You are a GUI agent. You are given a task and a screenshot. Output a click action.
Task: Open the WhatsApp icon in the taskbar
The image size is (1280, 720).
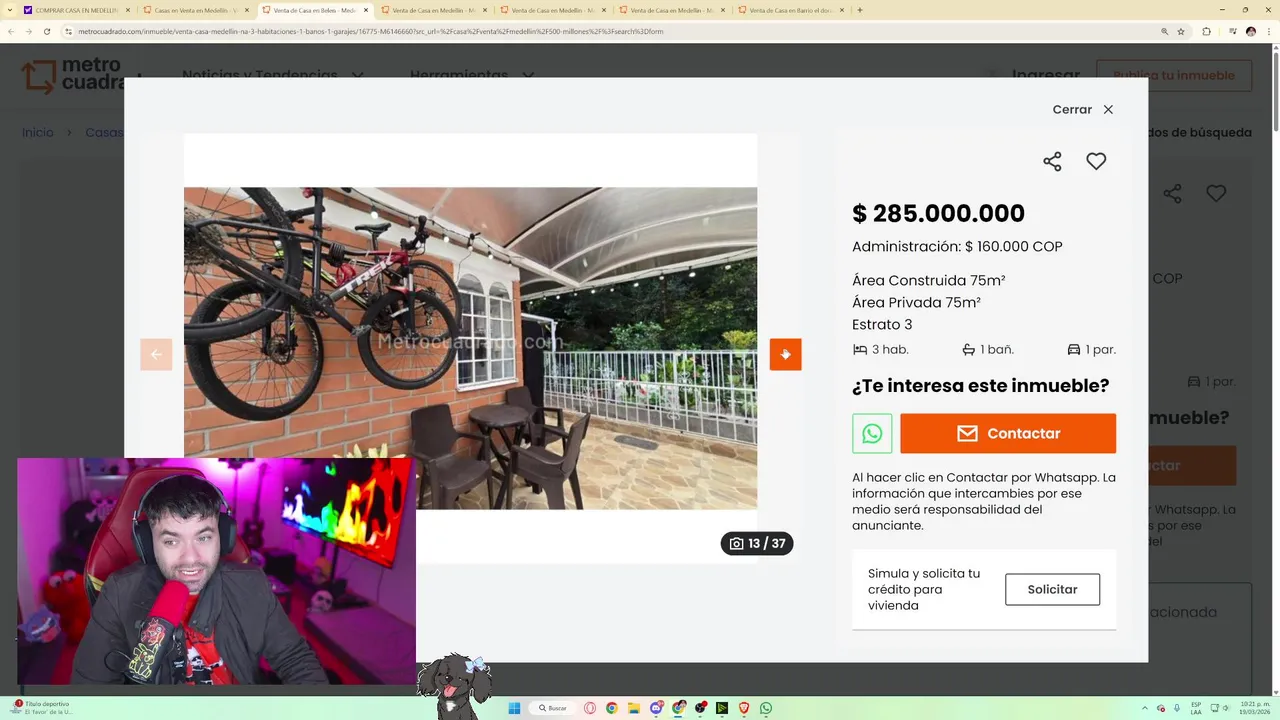click(x=766, y=708)
